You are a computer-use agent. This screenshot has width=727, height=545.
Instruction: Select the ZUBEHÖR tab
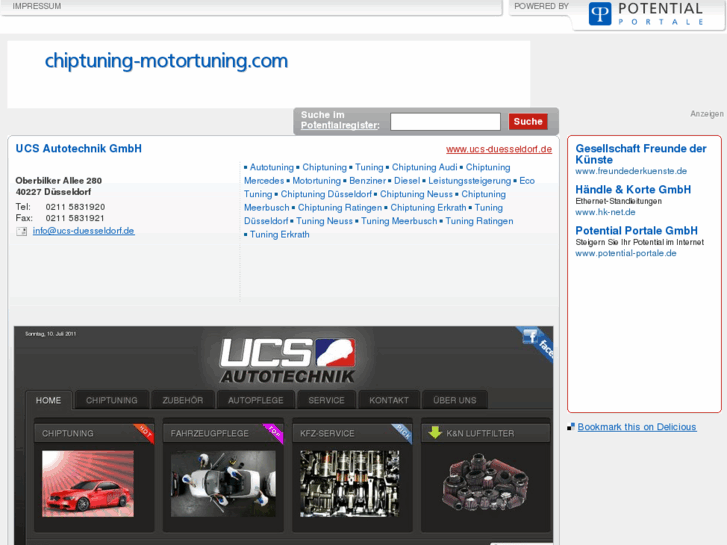[183, 400]
